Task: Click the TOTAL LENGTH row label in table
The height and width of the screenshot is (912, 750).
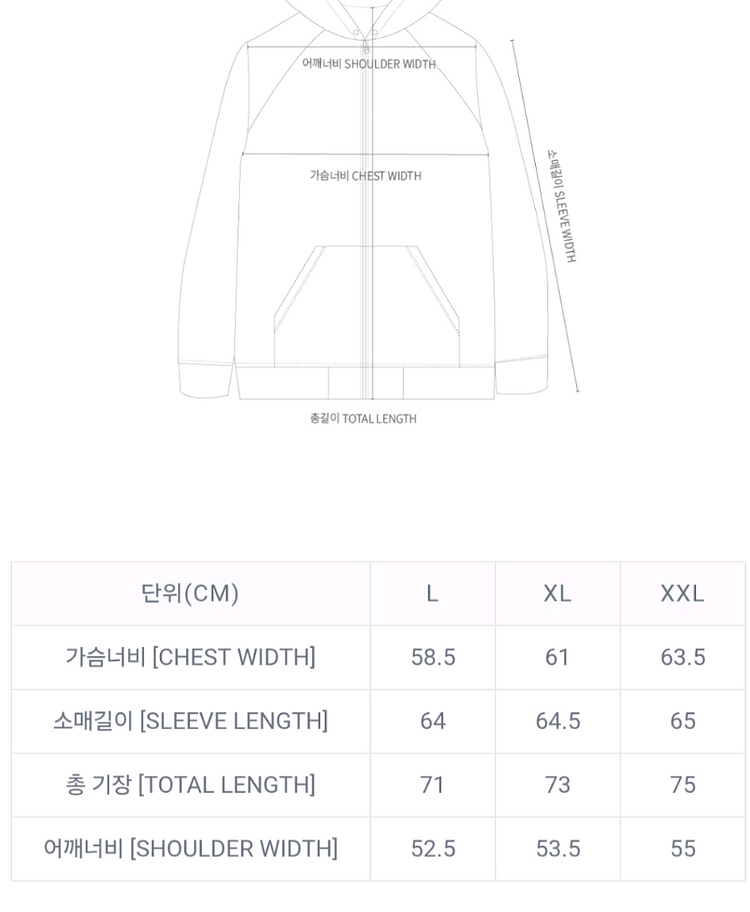Action: (190, 785)
